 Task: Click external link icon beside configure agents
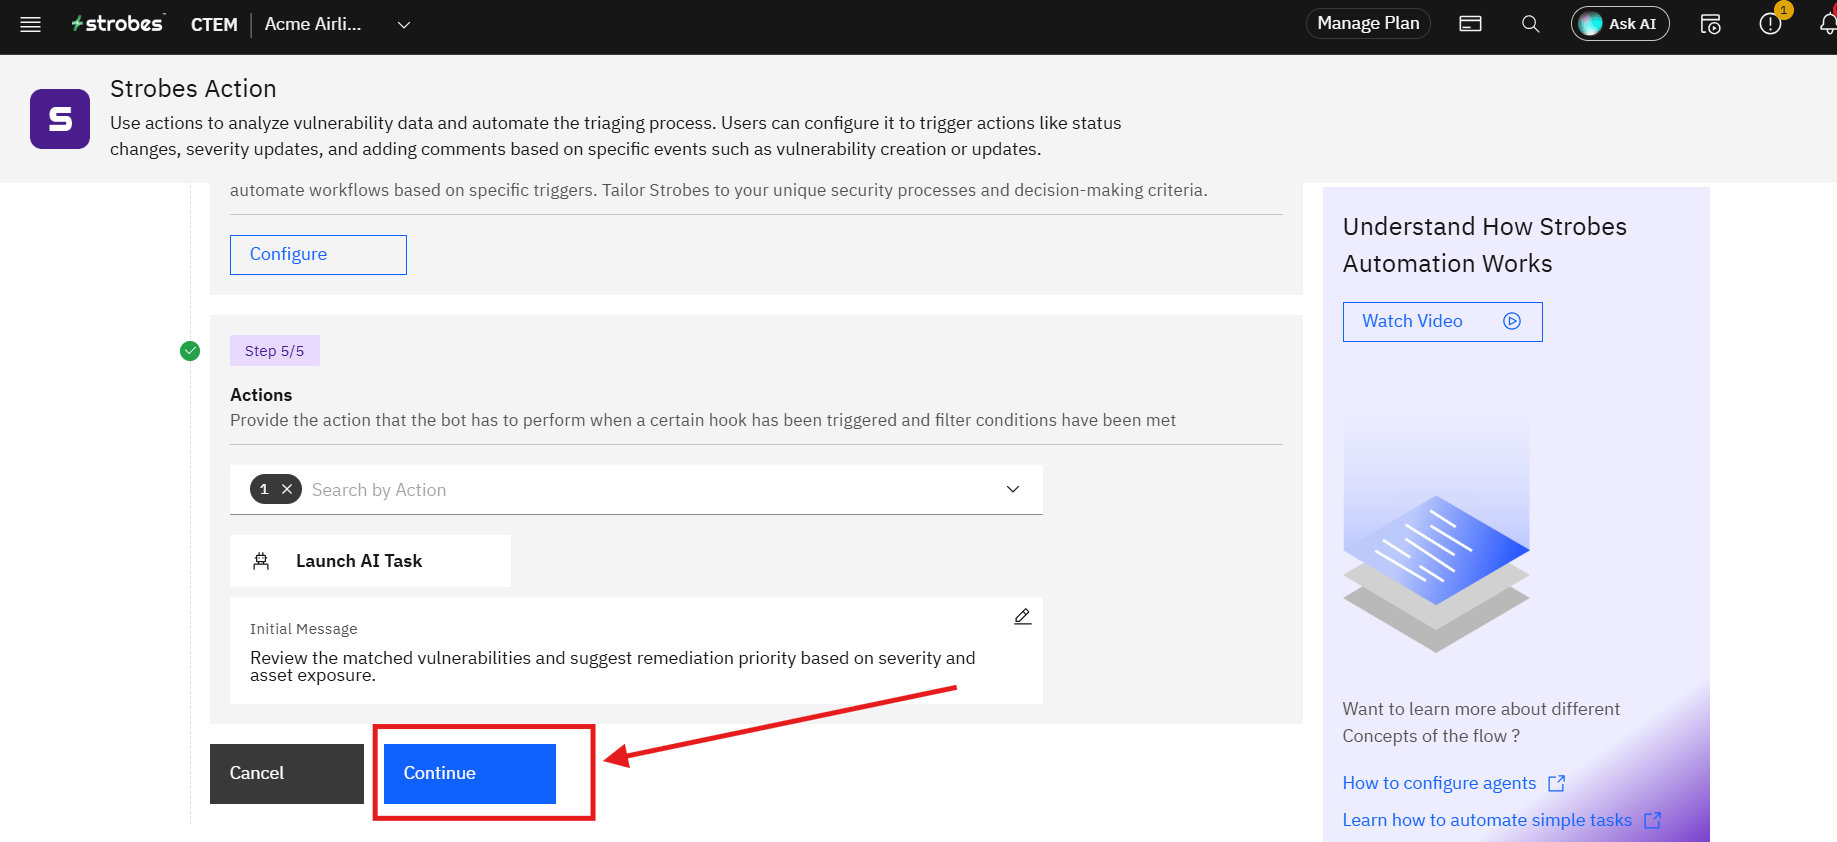[x=1556, y=783]
